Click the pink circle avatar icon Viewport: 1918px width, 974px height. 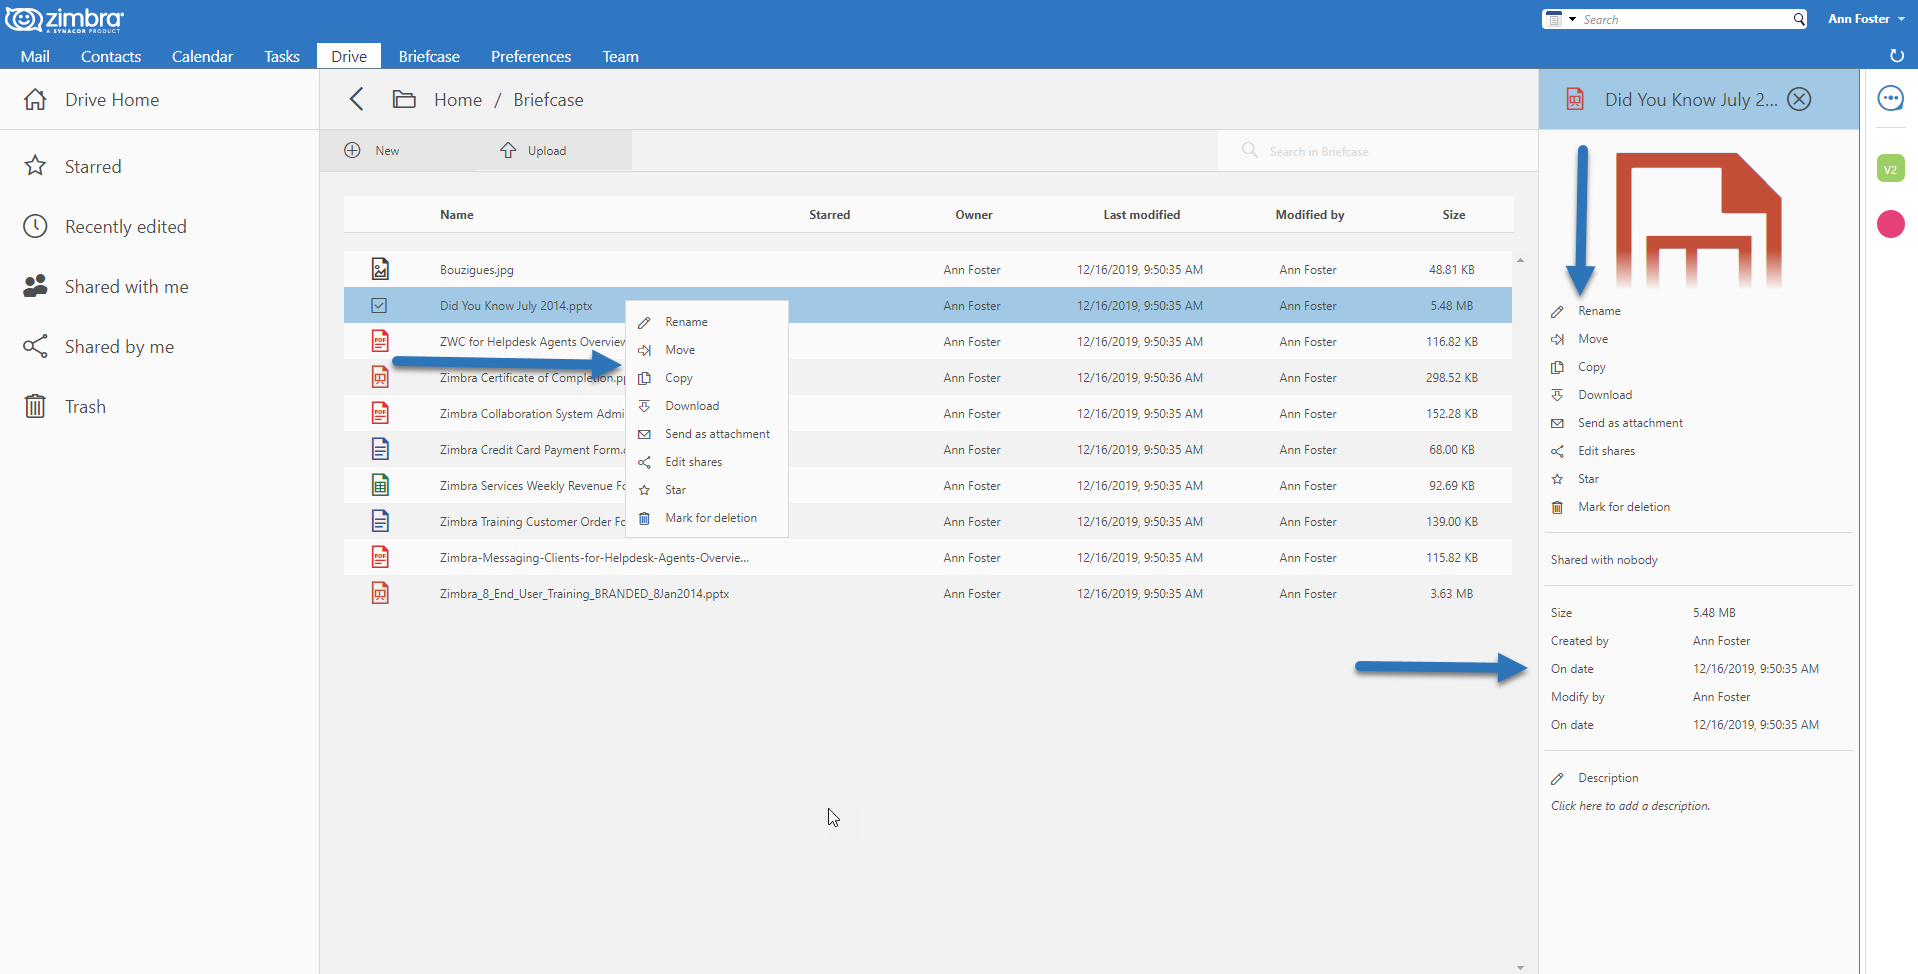tap(1890, 224)
